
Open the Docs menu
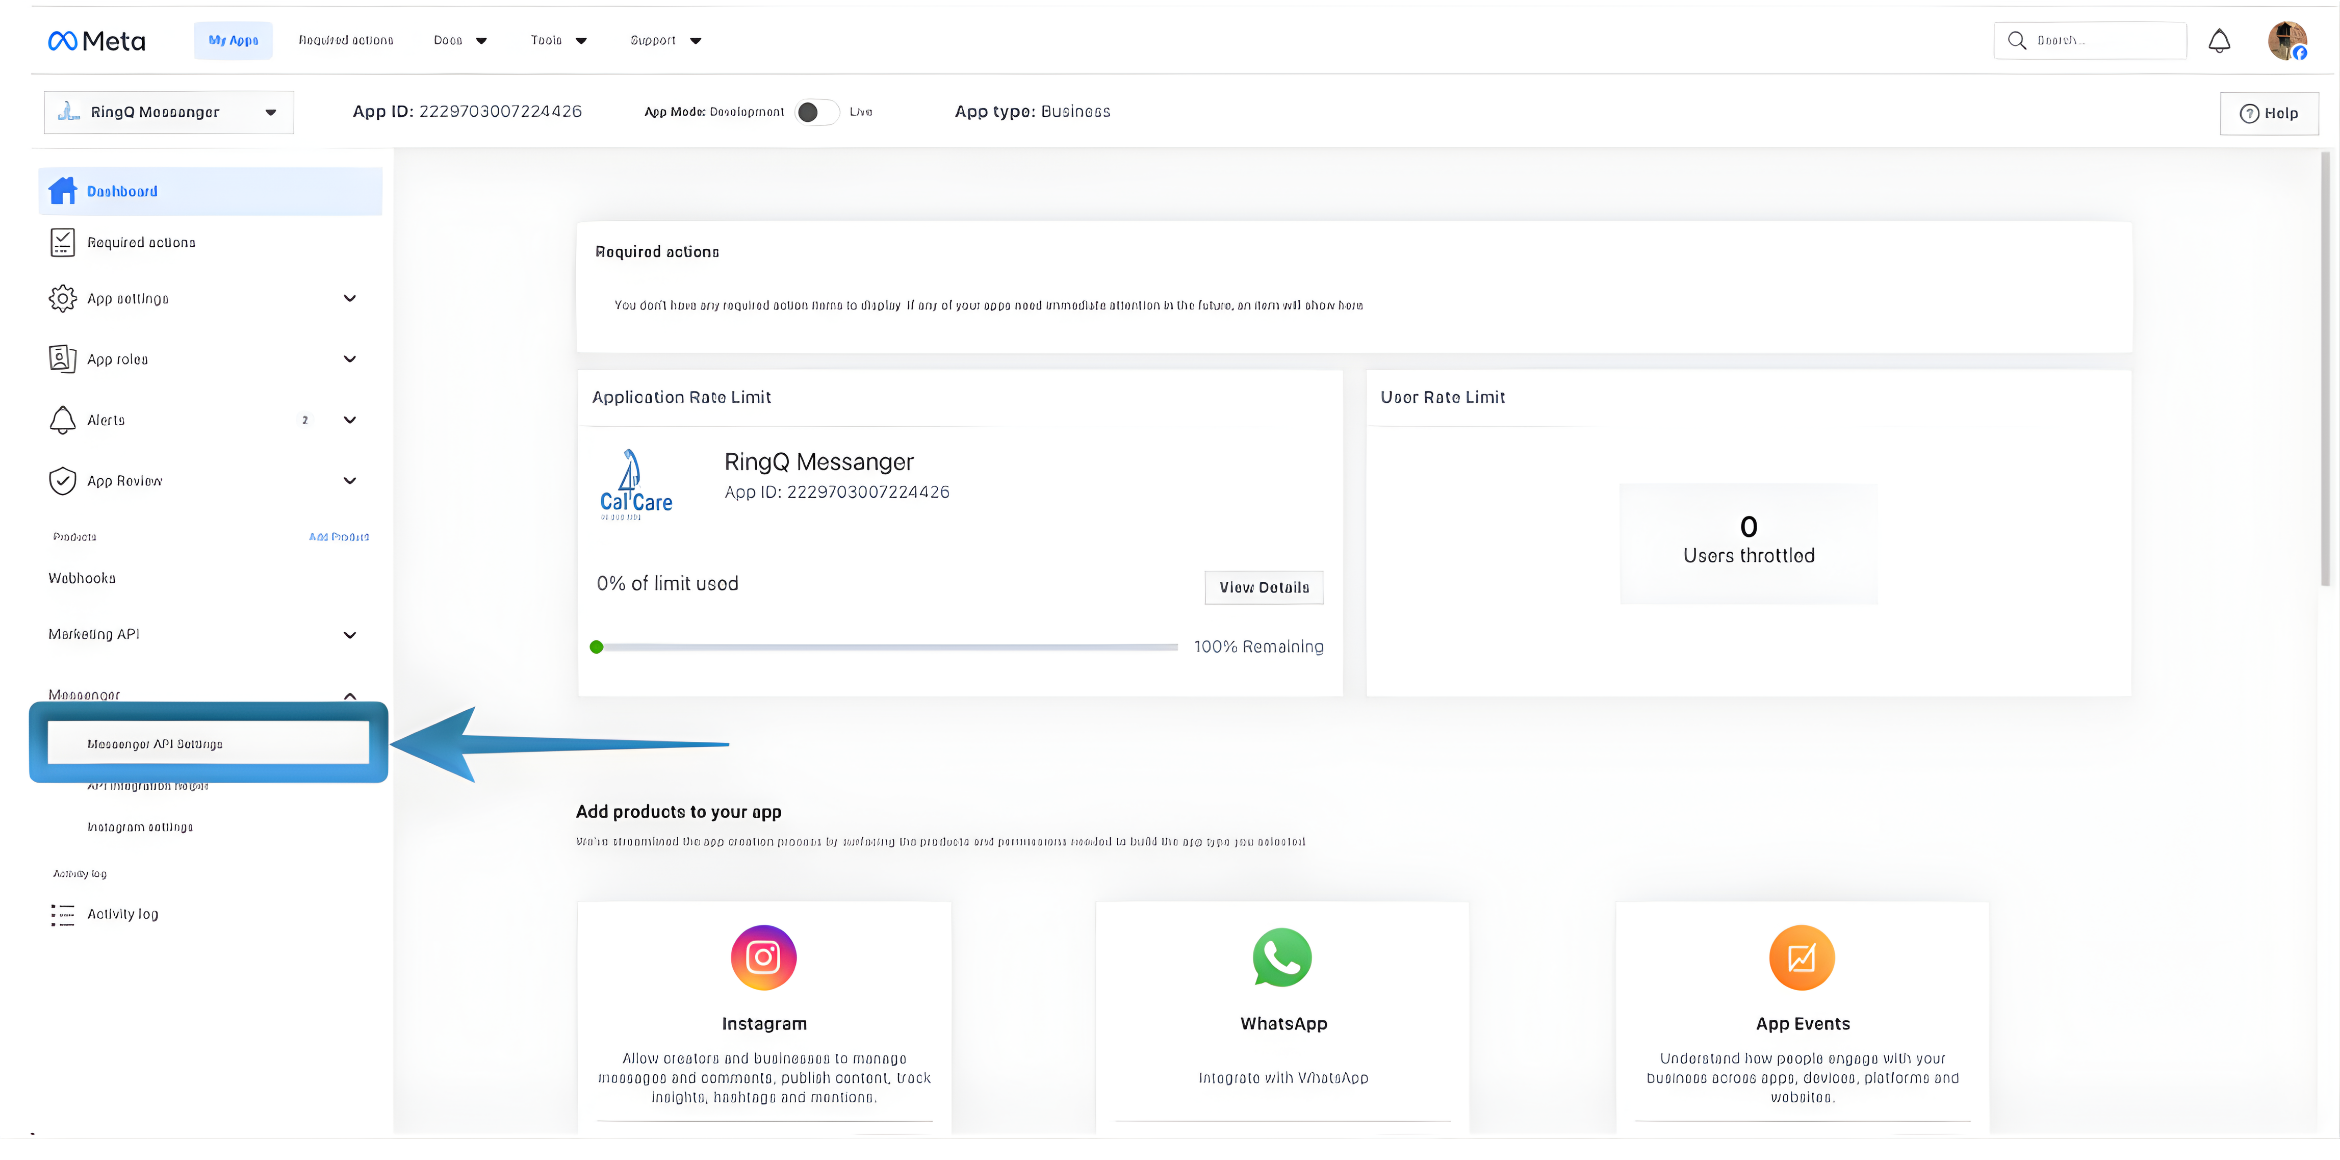(x=458, y=40)
